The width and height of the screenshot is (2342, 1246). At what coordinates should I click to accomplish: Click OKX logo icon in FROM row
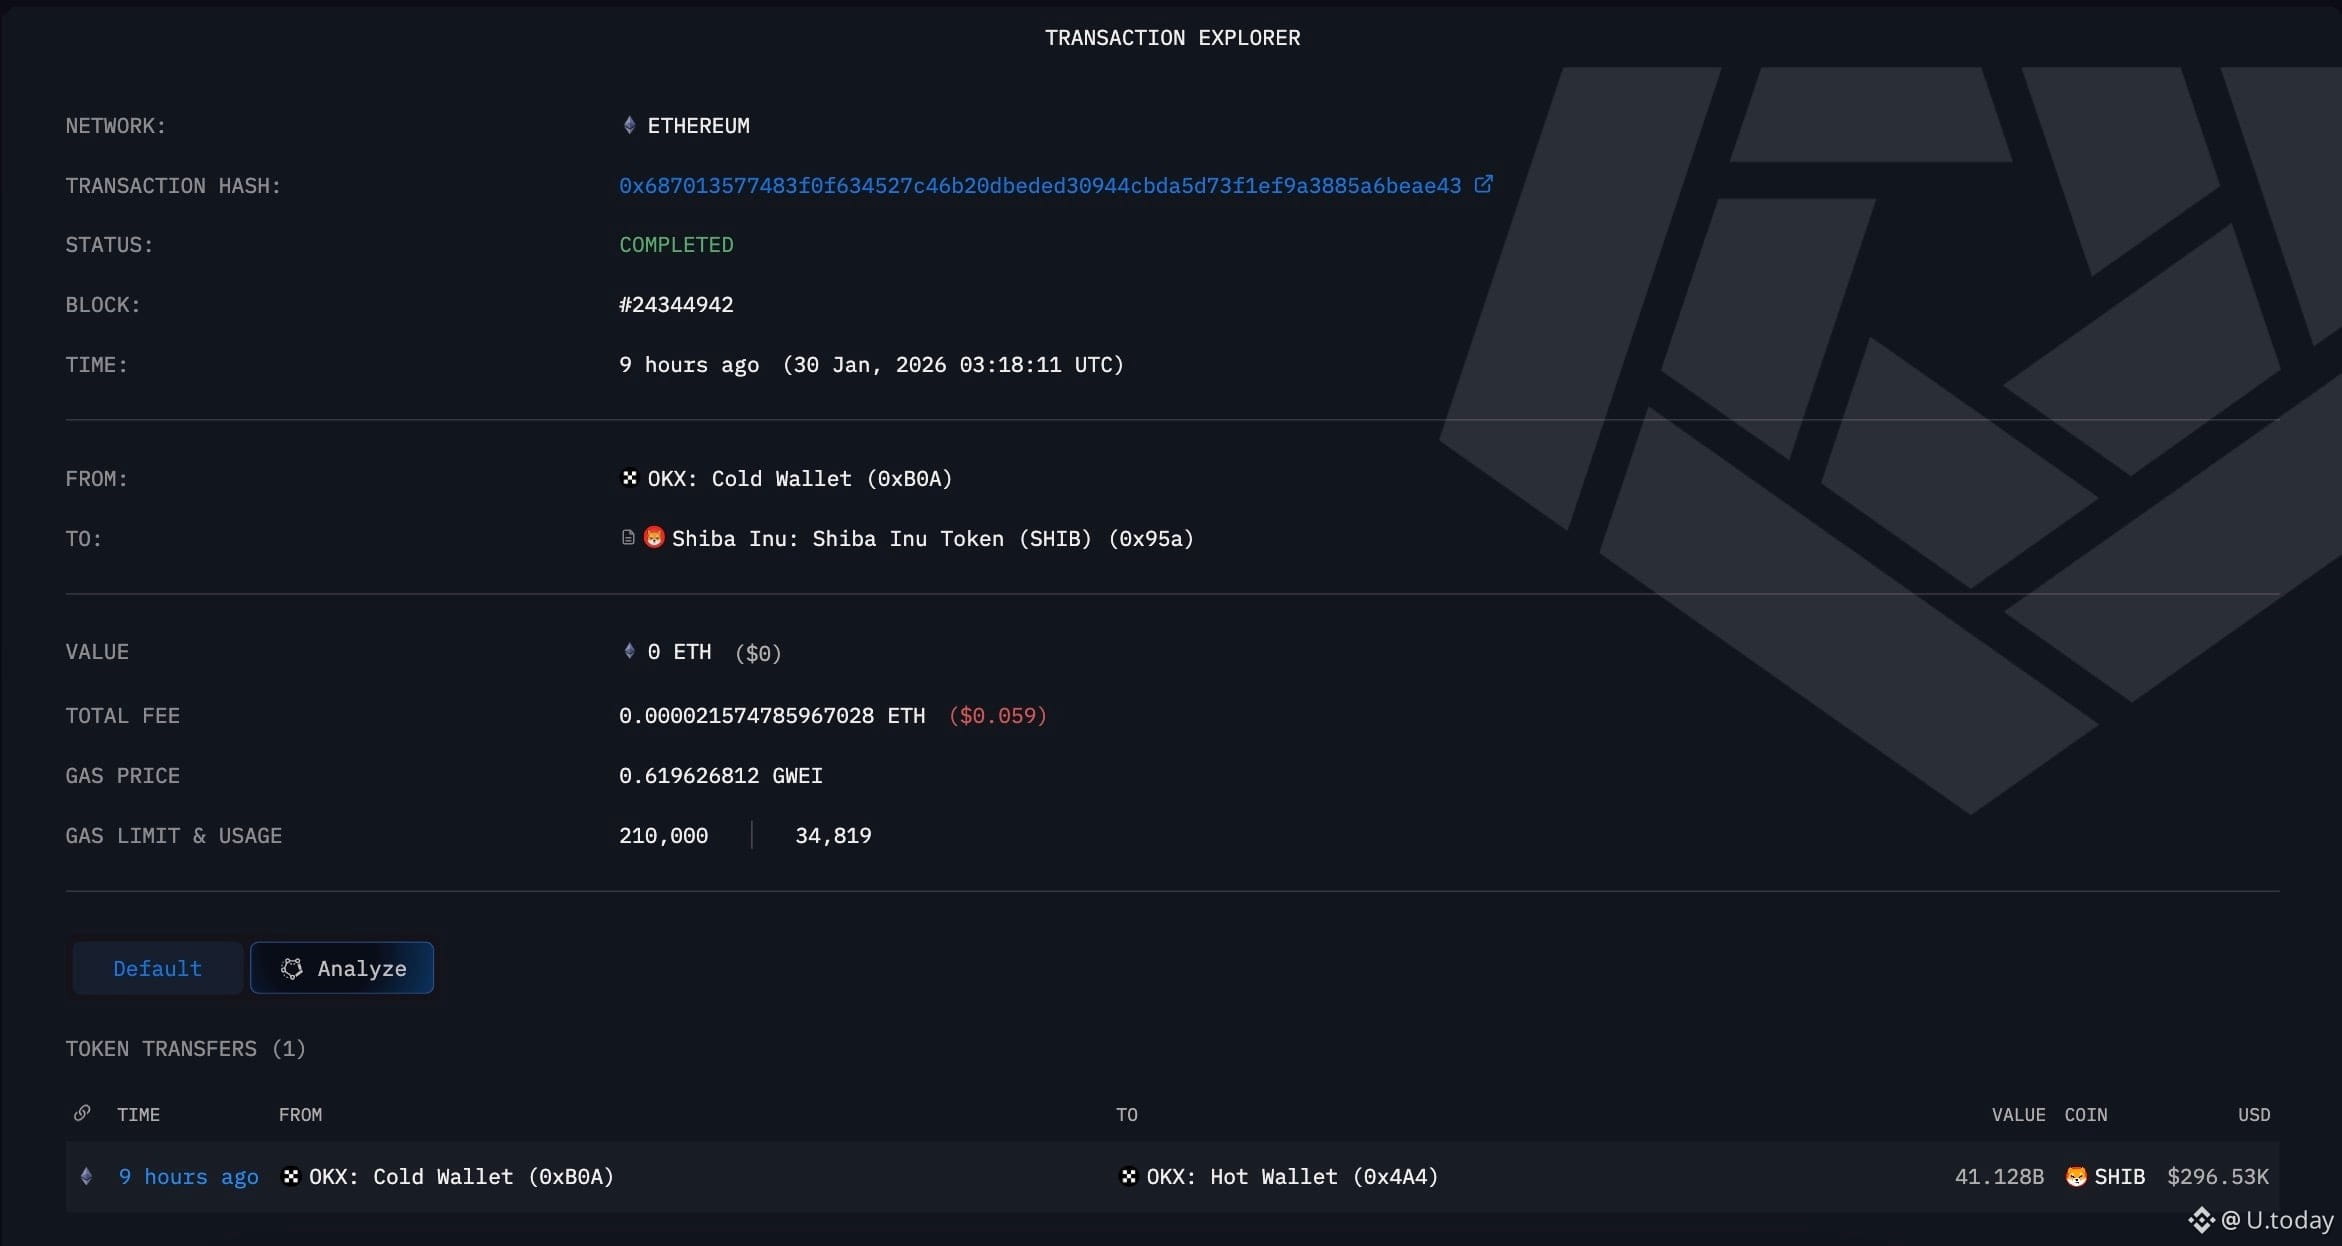click(x=629, y=478)
